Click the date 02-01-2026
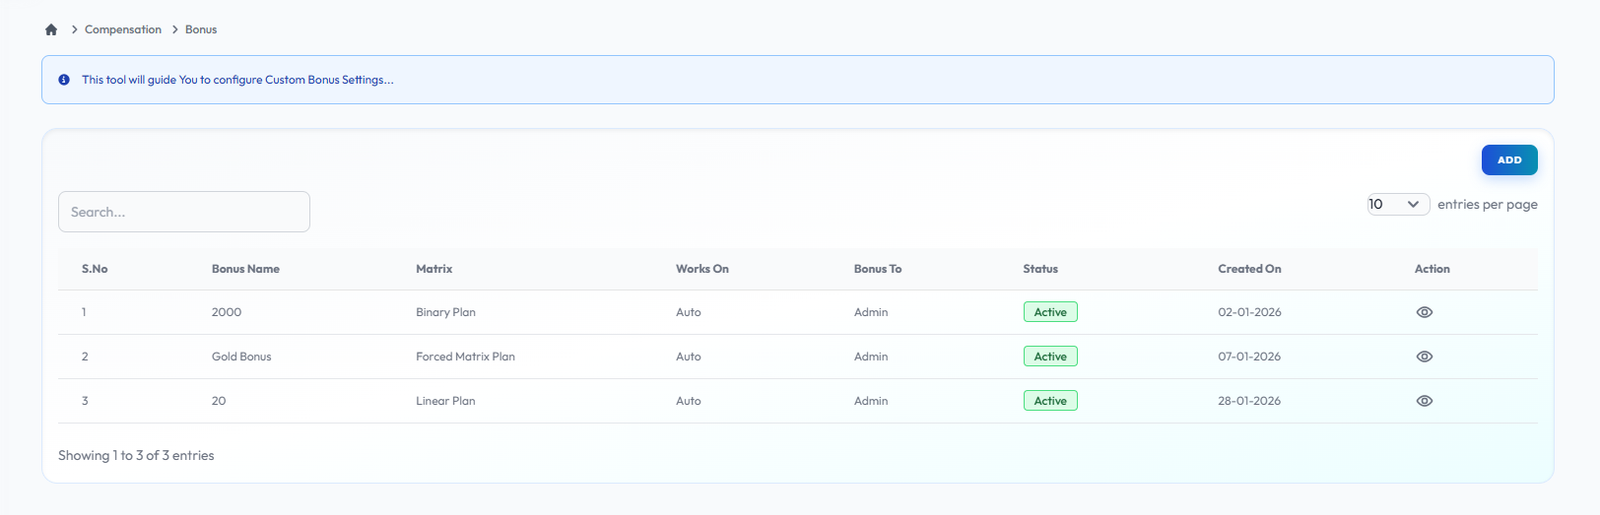Screen dimensions: 1600x515 1249,312
